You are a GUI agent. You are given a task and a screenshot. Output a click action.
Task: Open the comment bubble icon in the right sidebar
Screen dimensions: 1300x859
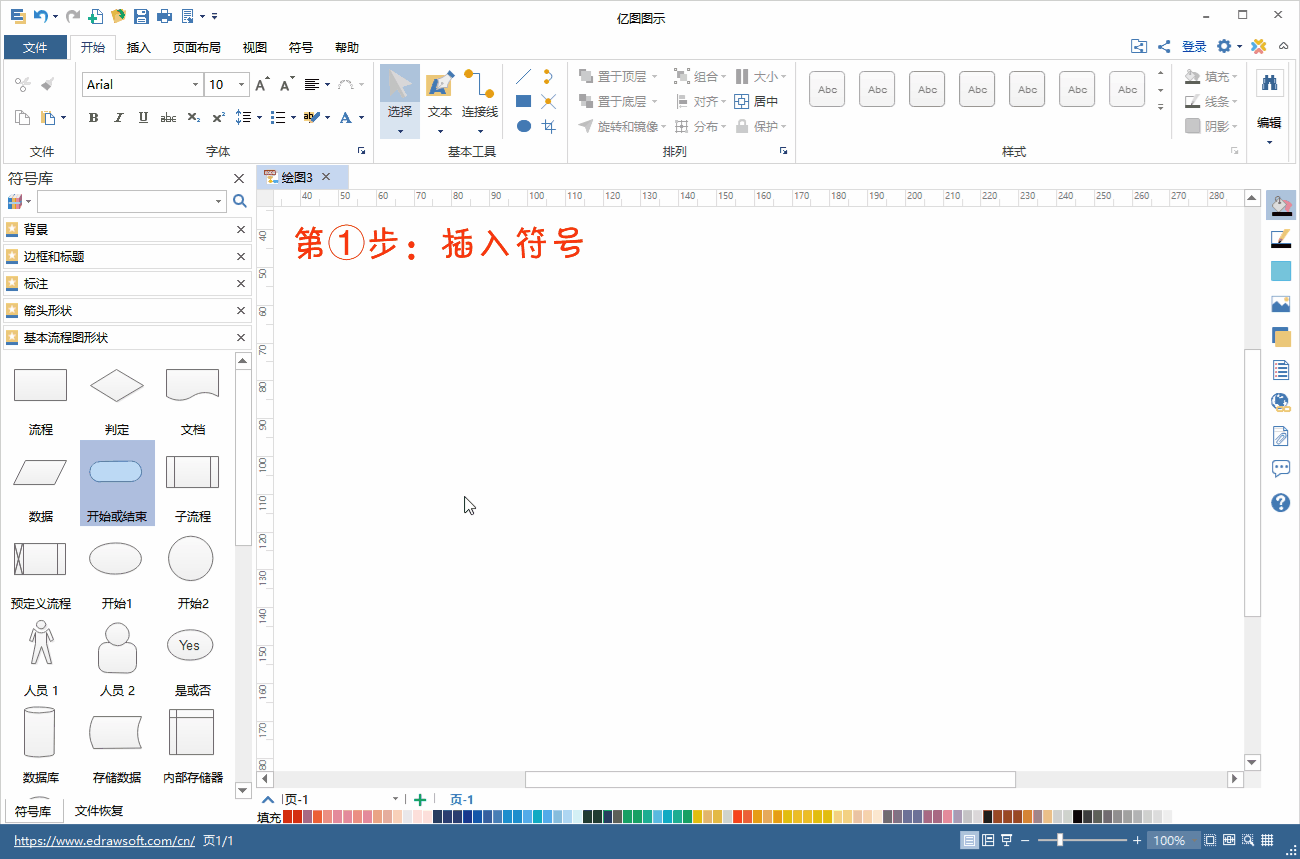pos(1281,468)
